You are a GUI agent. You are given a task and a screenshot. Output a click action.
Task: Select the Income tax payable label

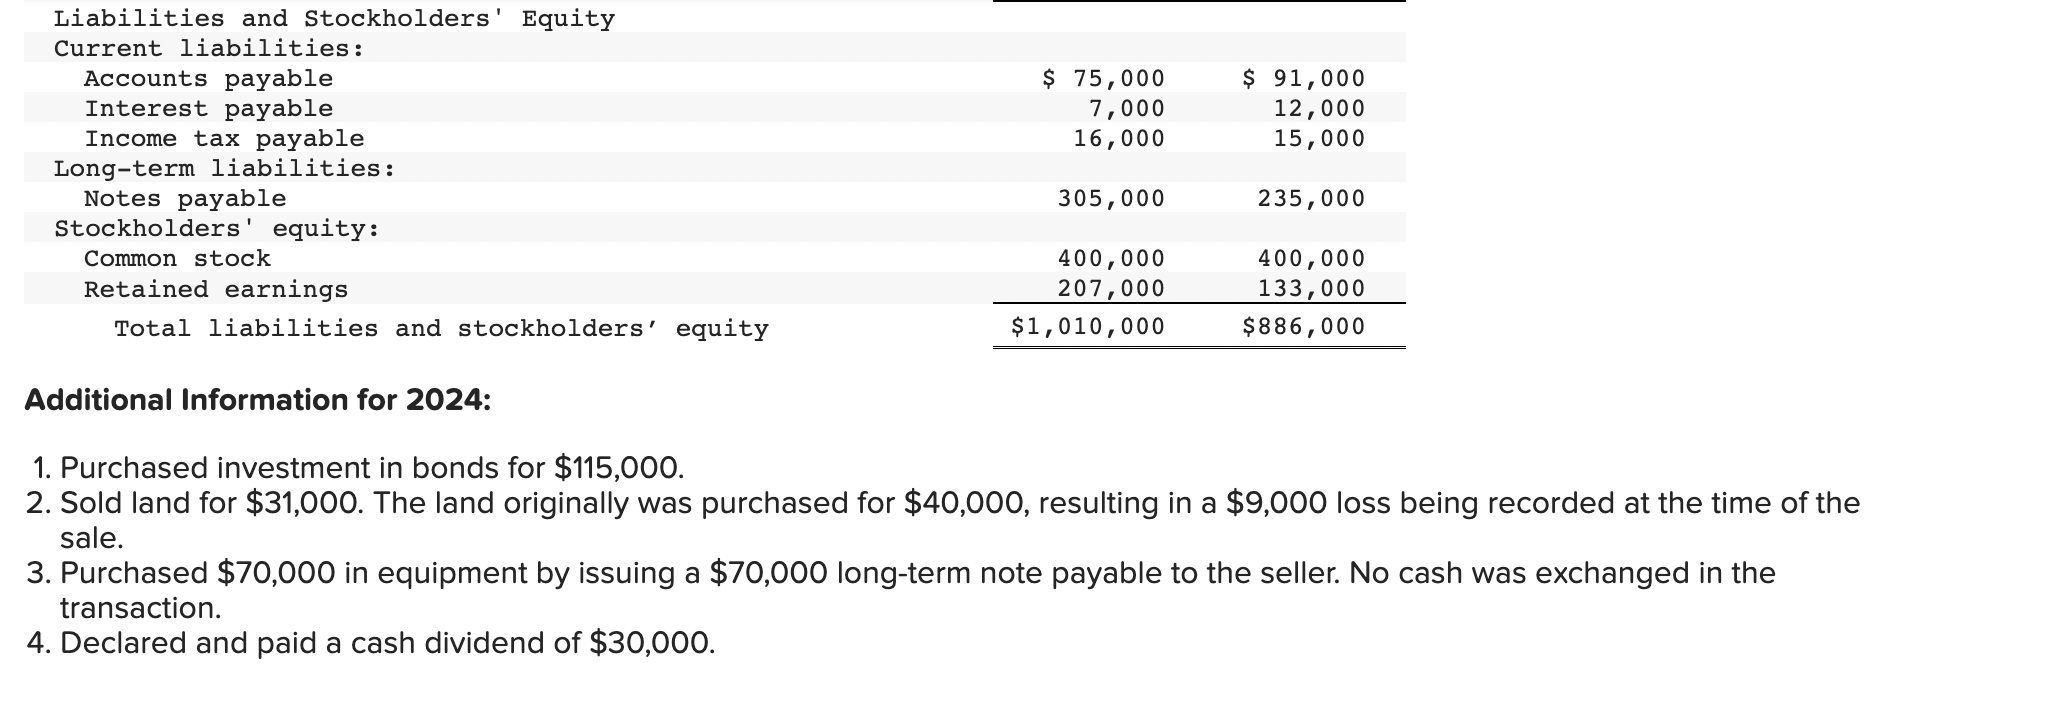tap(224, 138)
